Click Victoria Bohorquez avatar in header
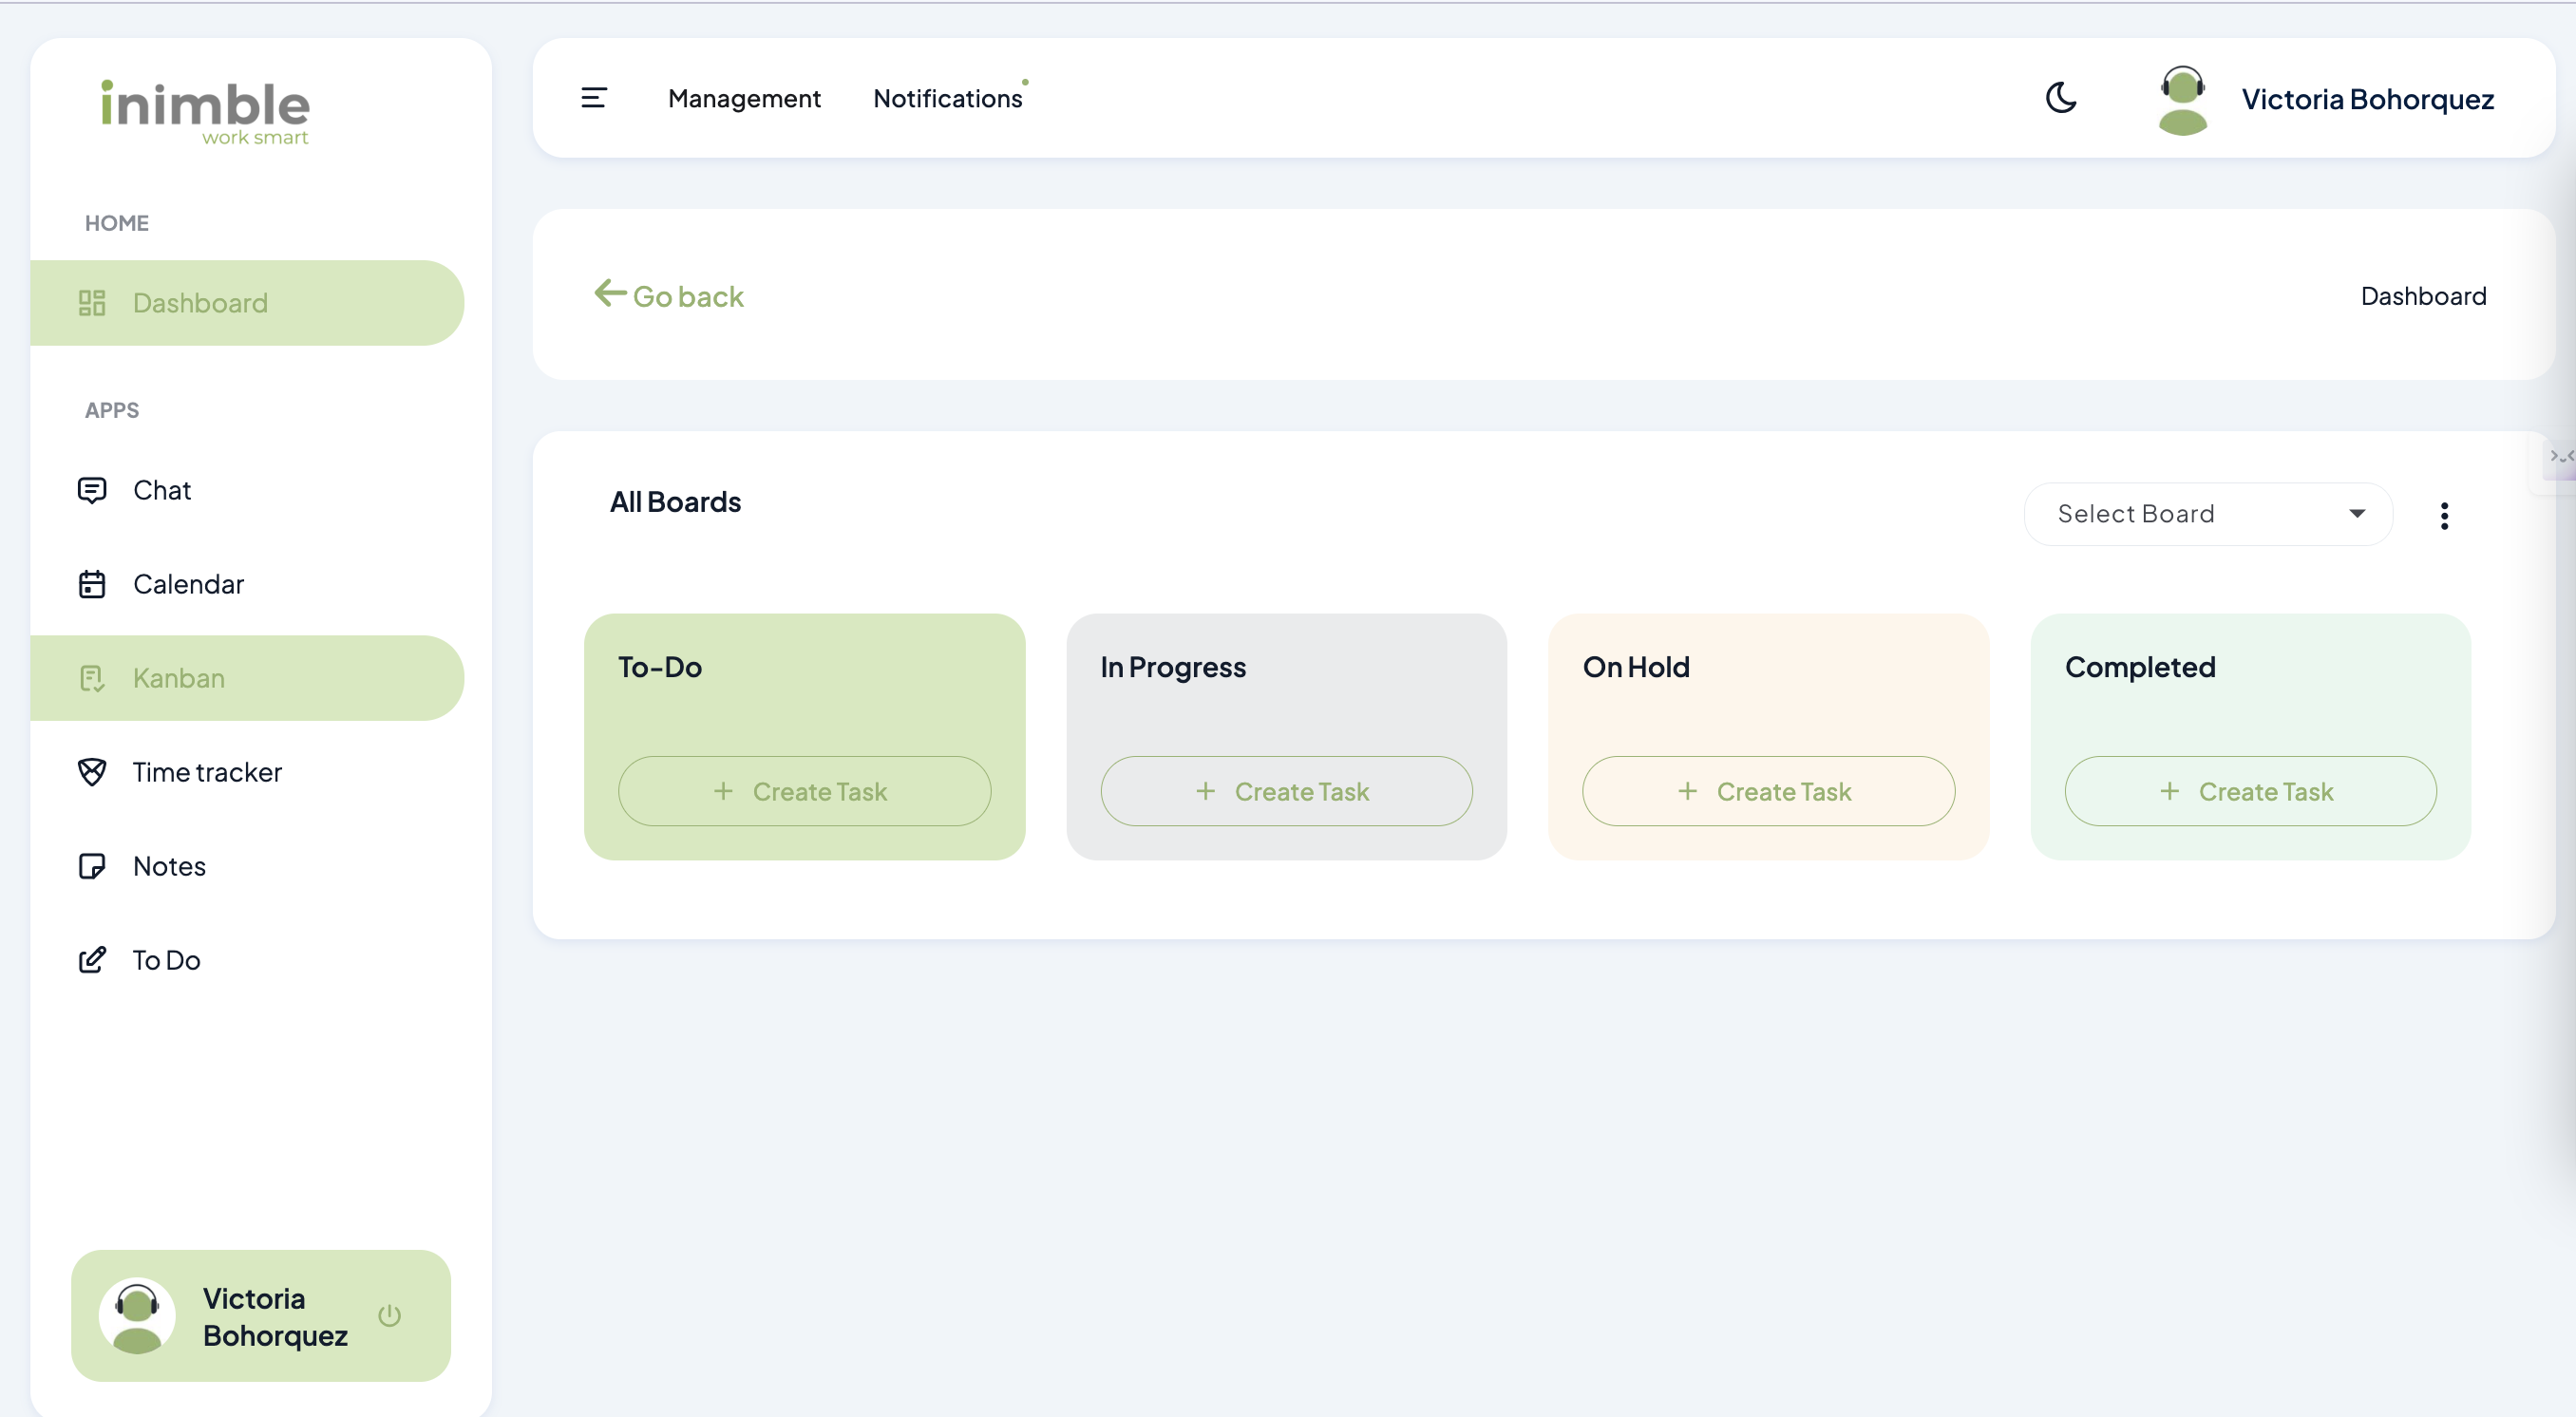This screenshot has height=1417, width=2576. point(2182,99)
